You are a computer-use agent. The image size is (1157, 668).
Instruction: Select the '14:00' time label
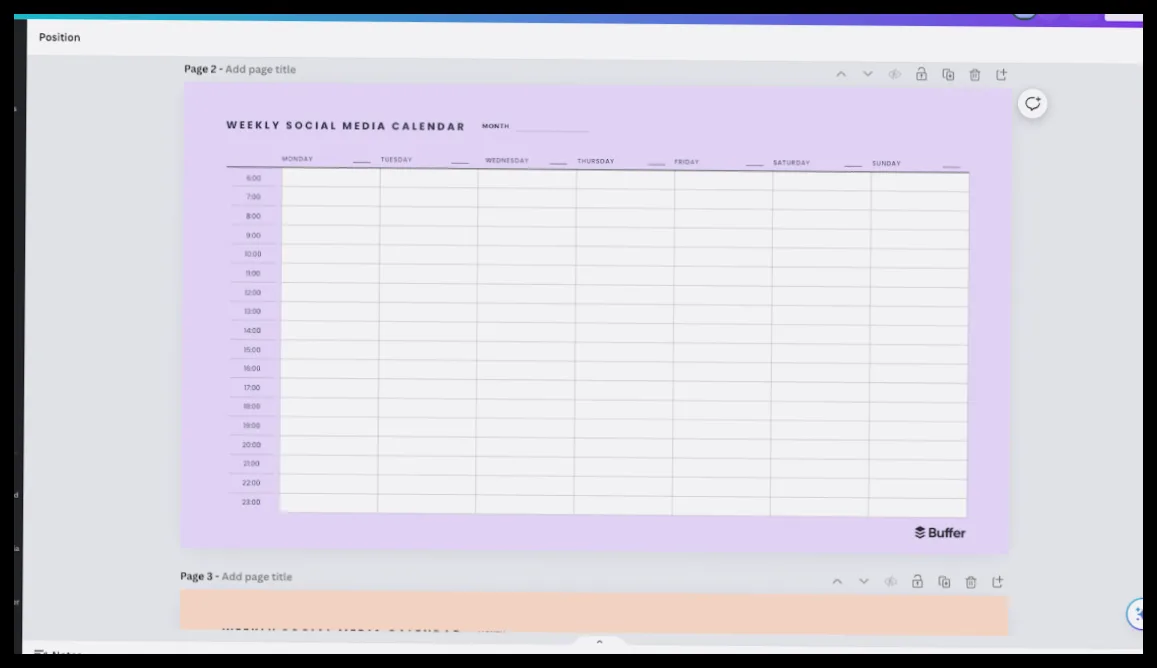pos(252,331)
